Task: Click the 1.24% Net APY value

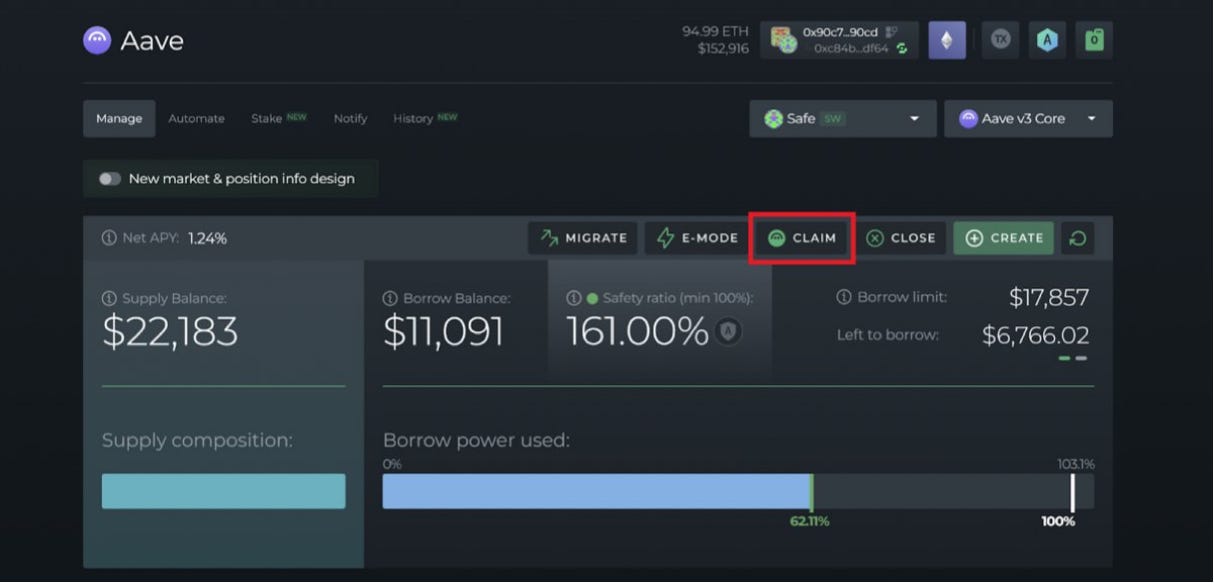Action: click(207, 238)
